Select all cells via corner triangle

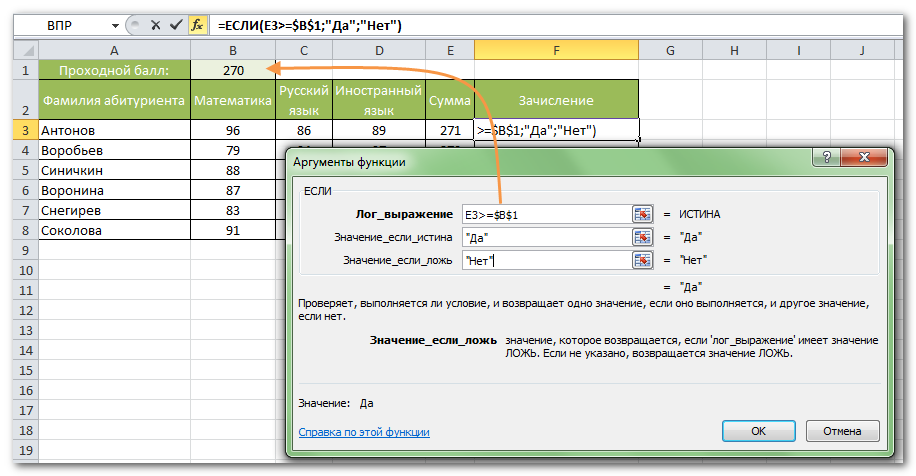[26, 50]
